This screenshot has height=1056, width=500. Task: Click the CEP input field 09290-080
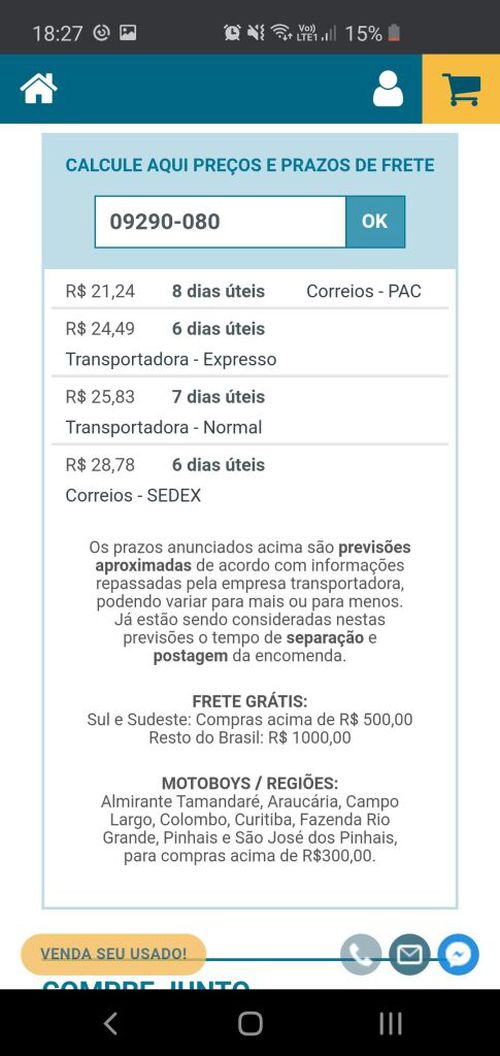(220, 222)
